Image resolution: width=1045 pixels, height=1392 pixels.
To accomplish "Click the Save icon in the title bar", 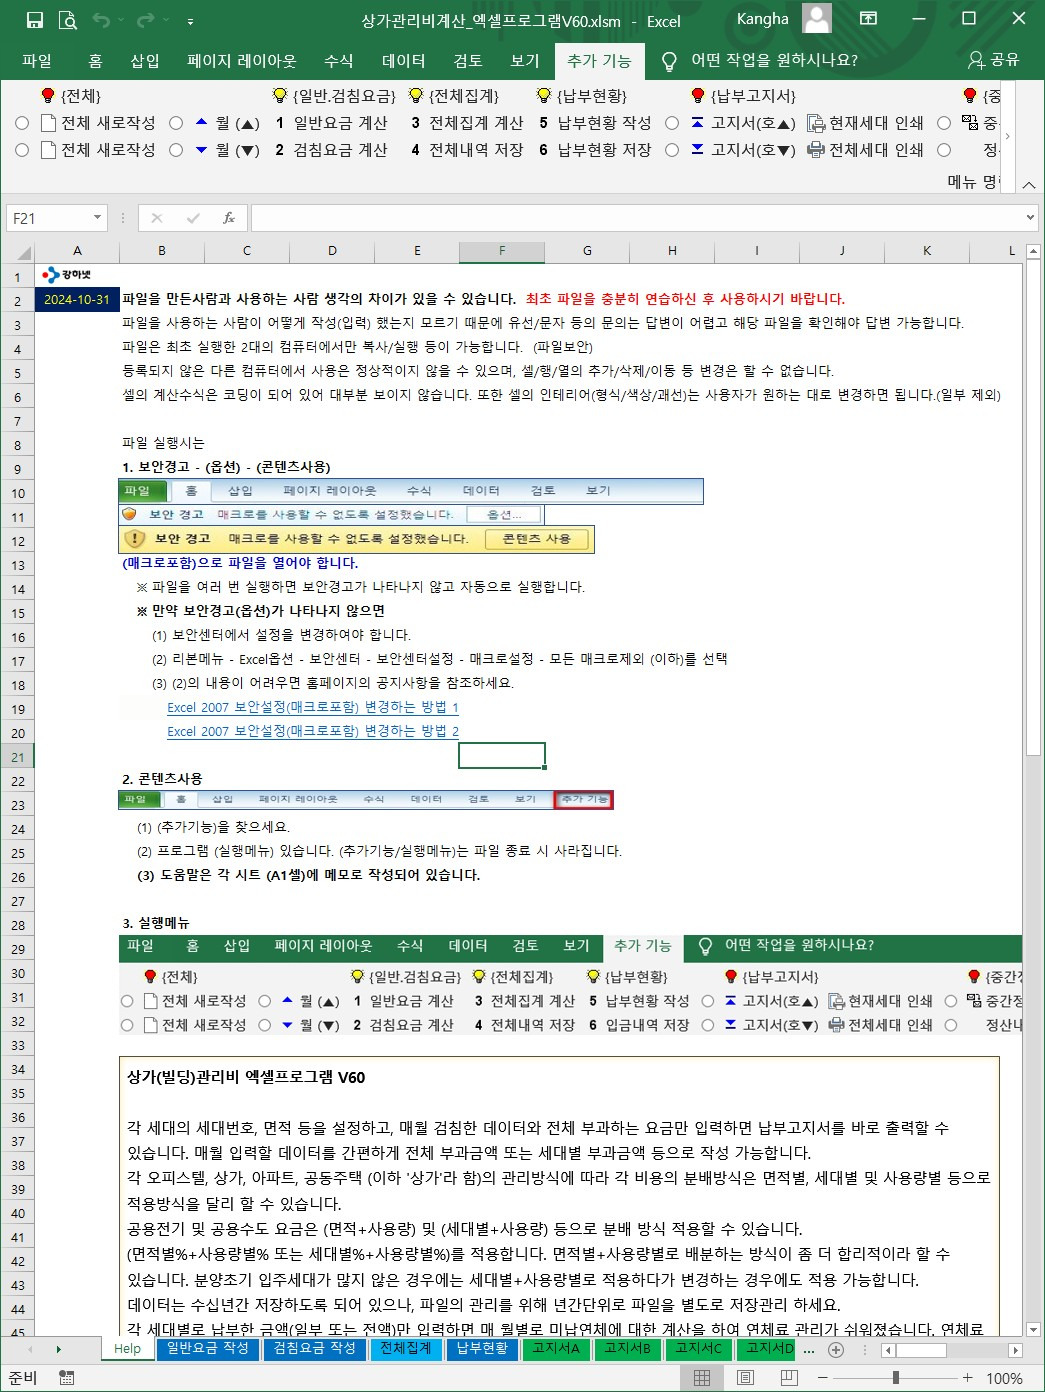I will [35, 20].
